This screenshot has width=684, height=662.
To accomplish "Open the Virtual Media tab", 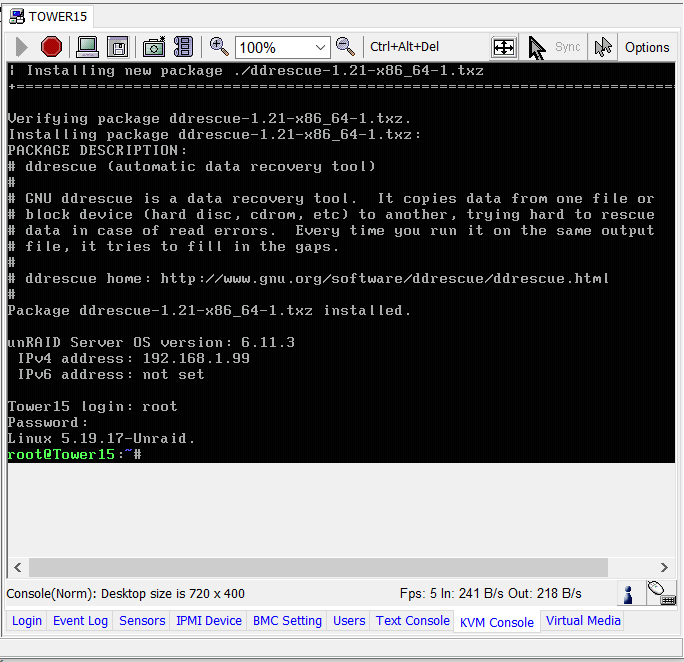I will tap(583, 621).
